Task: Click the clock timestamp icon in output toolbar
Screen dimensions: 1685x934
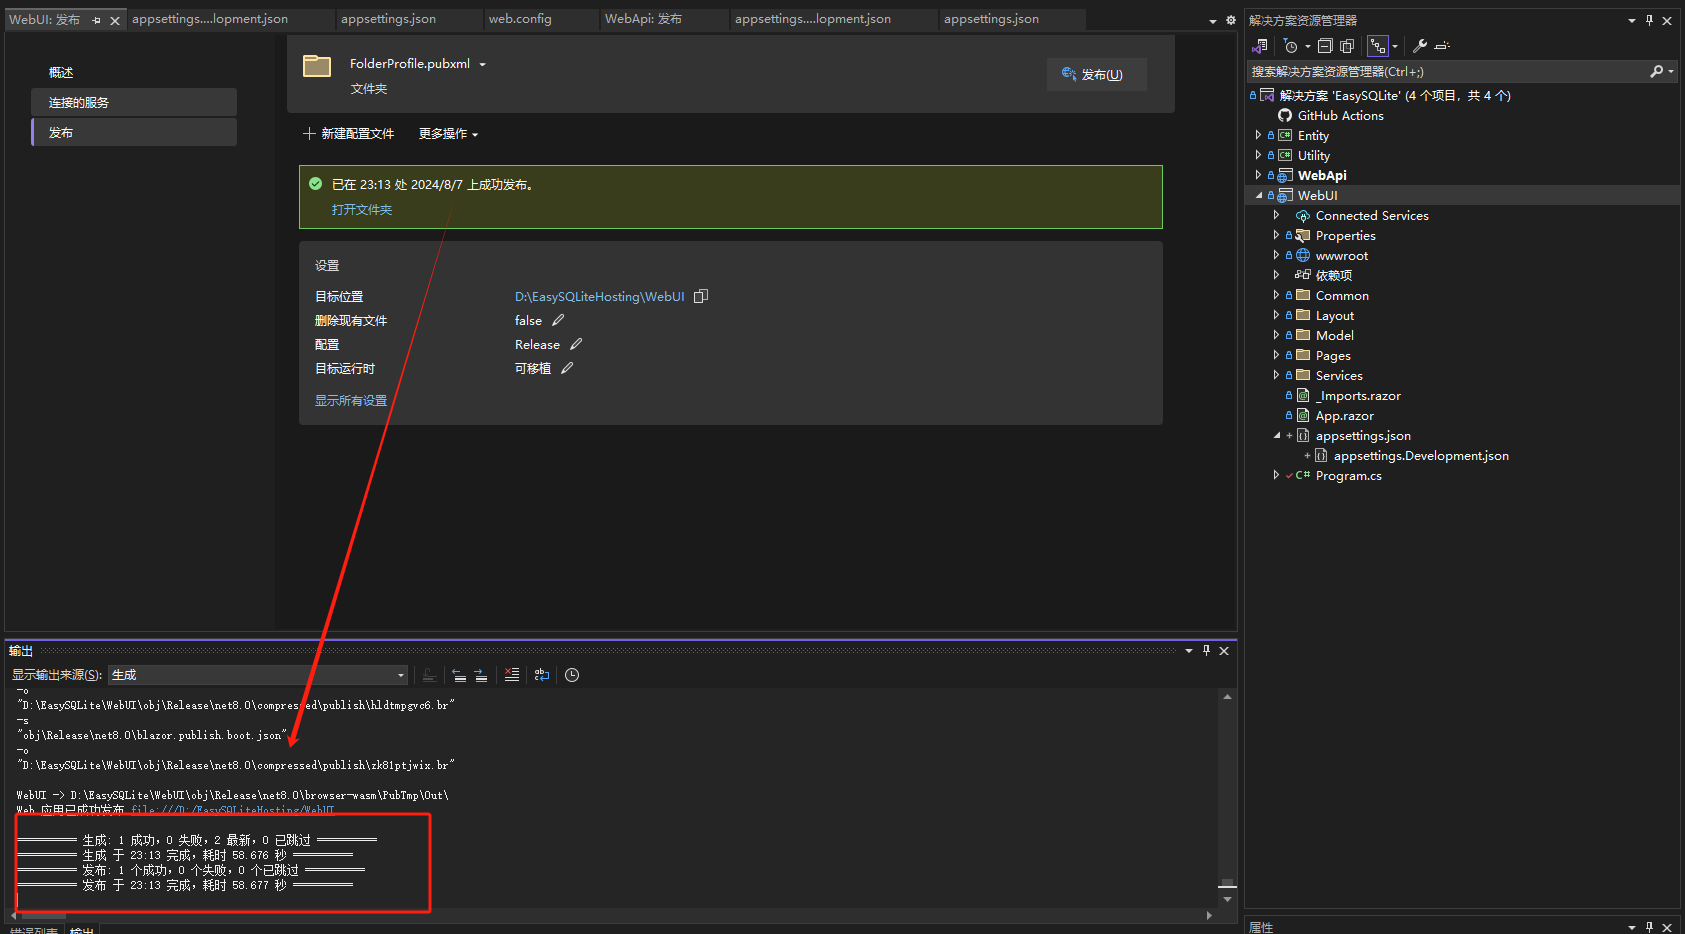Action: point(572,675)
